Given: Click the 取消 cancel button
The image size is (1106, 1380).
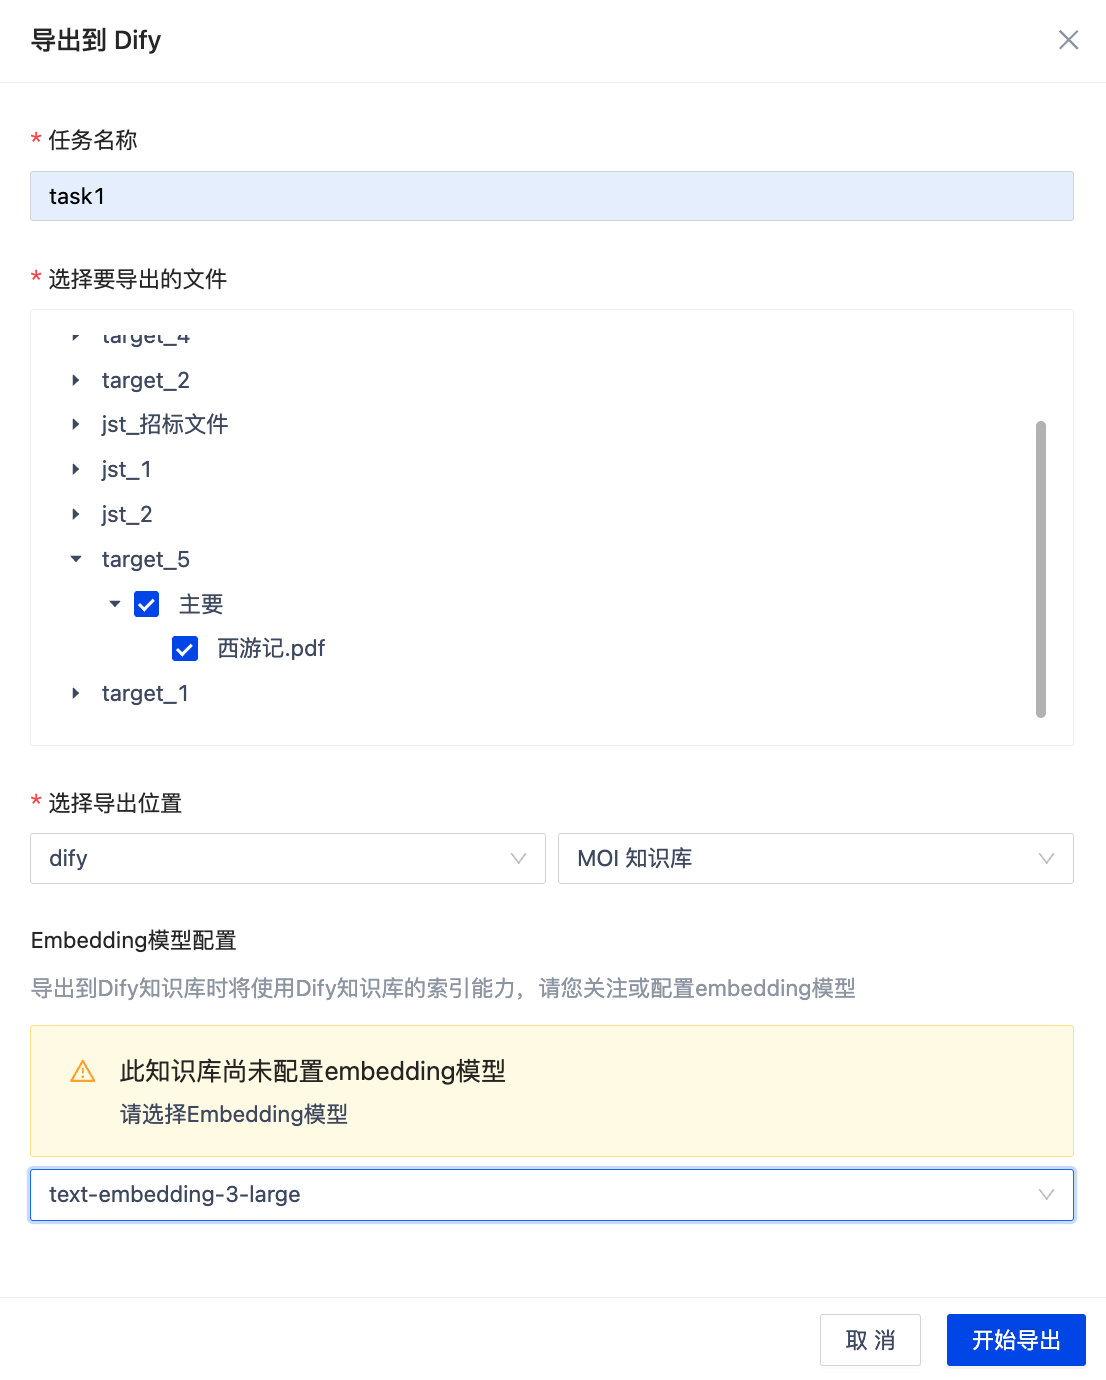Looking at the screenshot, I should 870,1340.
